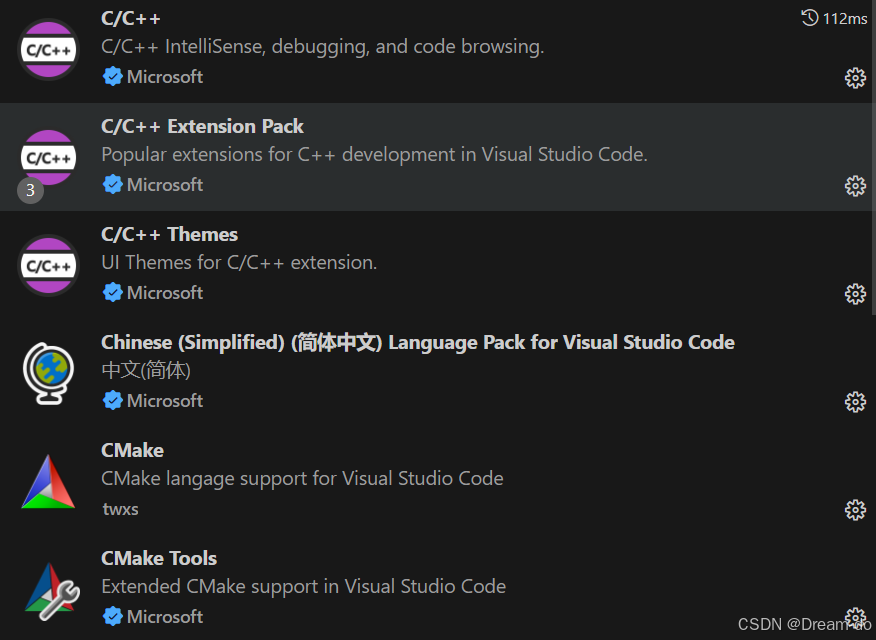Open Manage gear for C/C++ Extension Pack
The image size is (876, 640).
click(x=855, y=186)
